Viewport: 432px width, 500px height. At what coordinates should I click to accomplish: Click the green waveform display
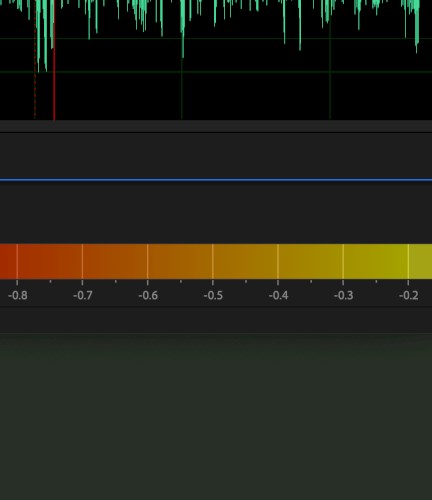point(216,60)
